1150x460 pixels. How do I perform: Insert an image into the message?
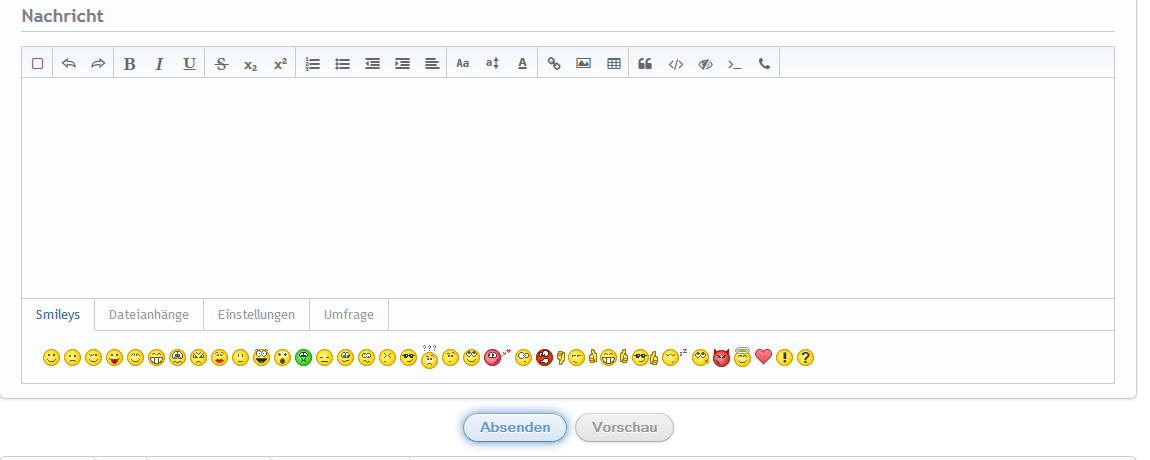point(584,63)
